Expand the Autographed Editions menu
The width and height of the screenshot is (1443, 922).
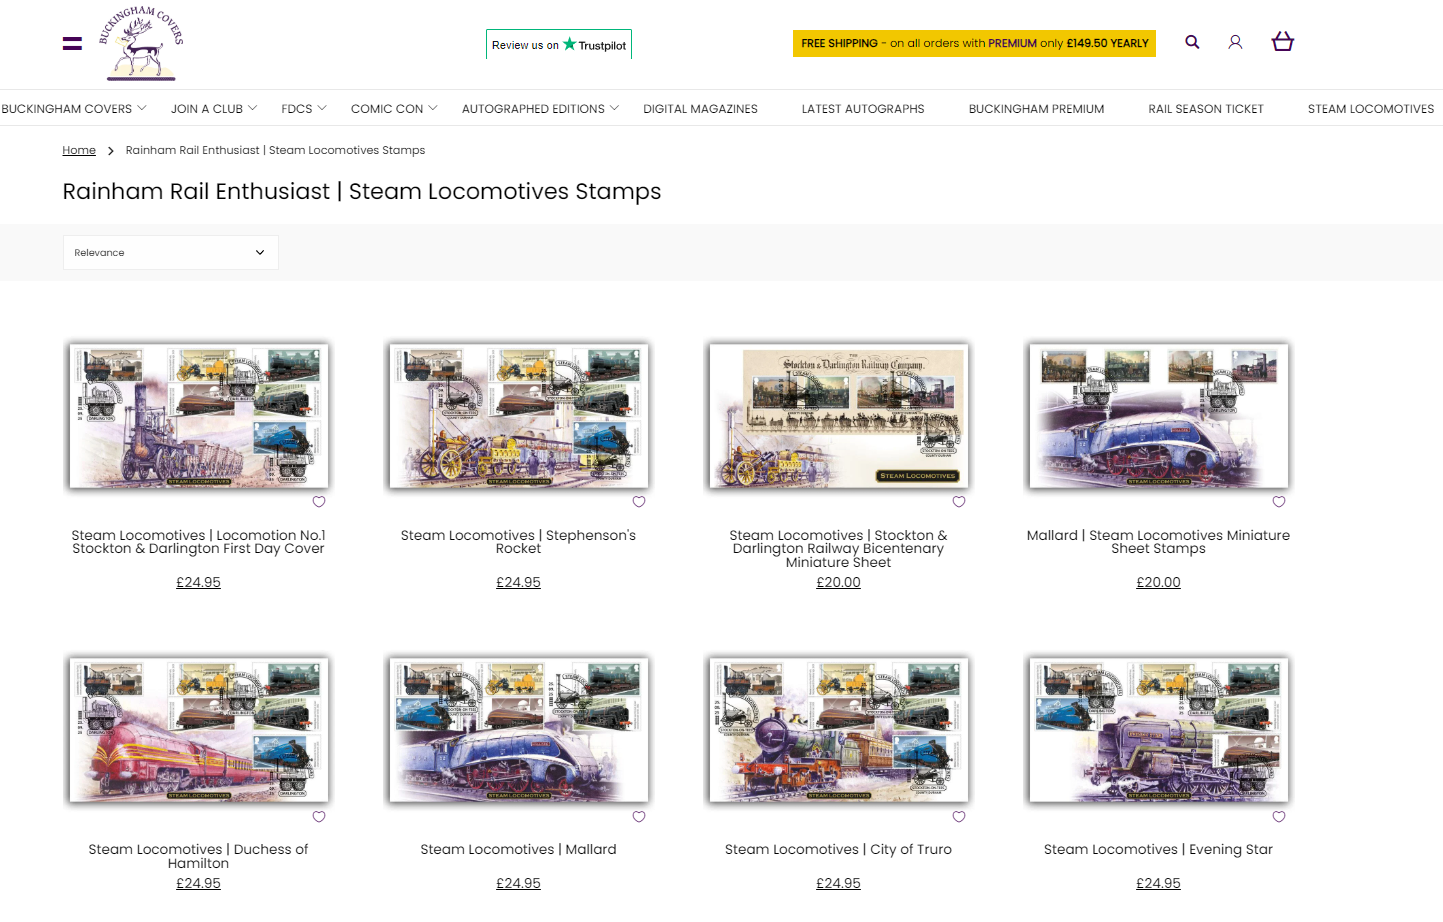click(540, 109)
